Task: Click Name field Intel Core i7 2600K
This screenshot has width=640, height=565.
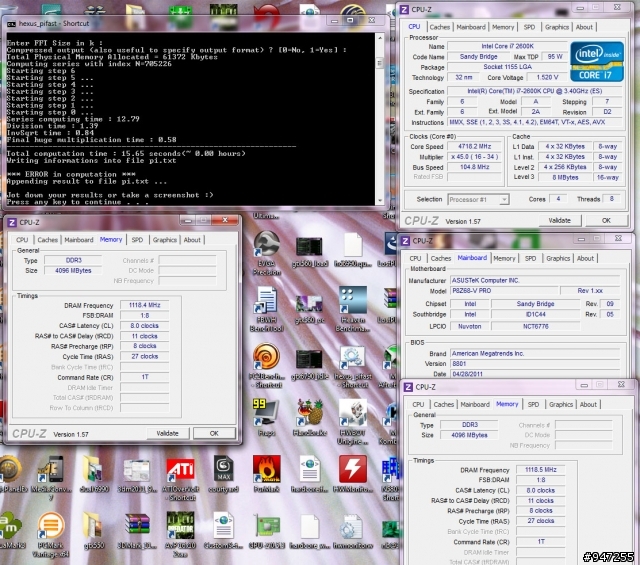Action: coord(507,47)
